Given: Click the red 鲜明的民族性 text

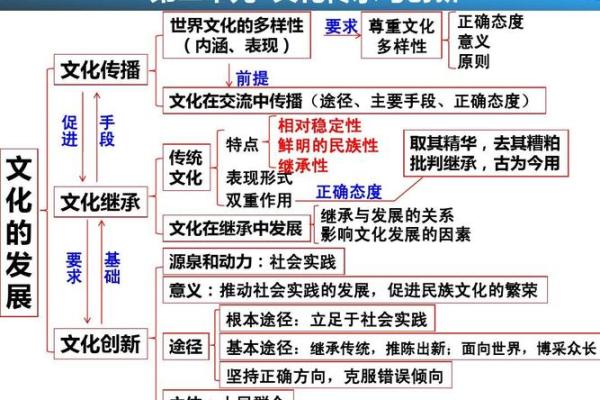Looking at the screenshot, I should (328, 145).
